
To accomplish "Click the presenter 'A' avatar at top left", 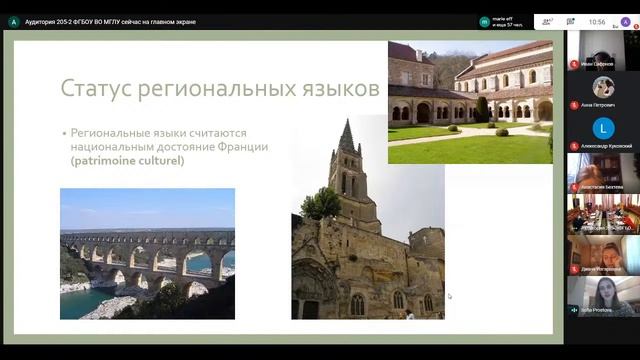I will (x=14, y=22).
